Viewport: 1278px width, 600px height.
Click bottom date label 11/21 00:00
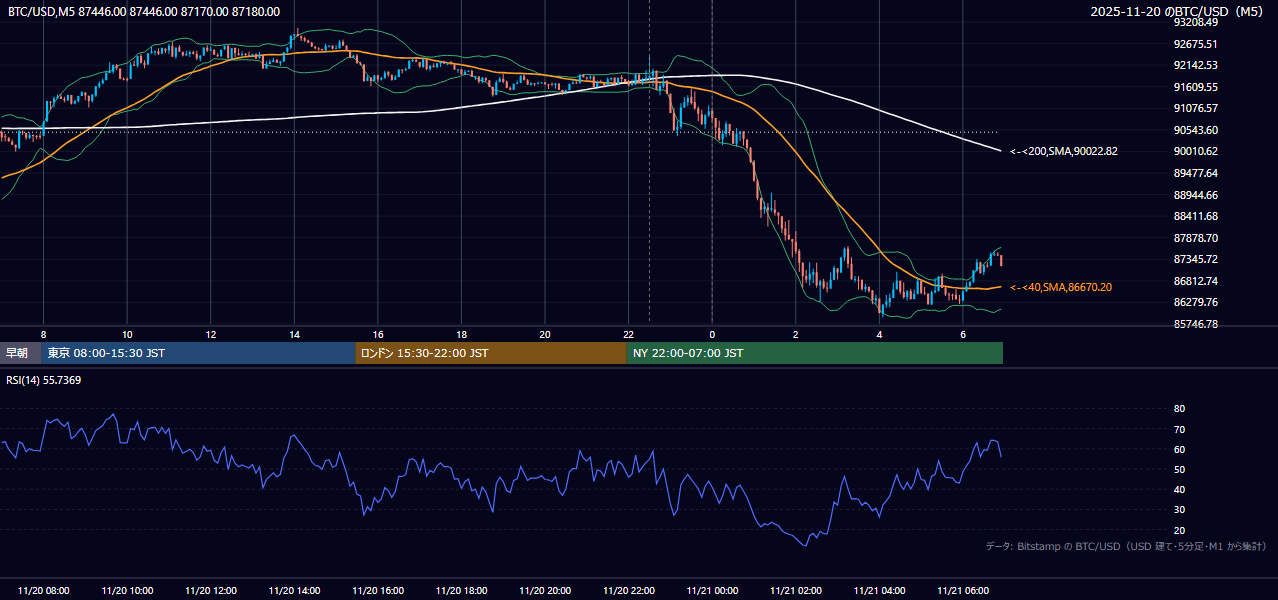pos(712,591)
